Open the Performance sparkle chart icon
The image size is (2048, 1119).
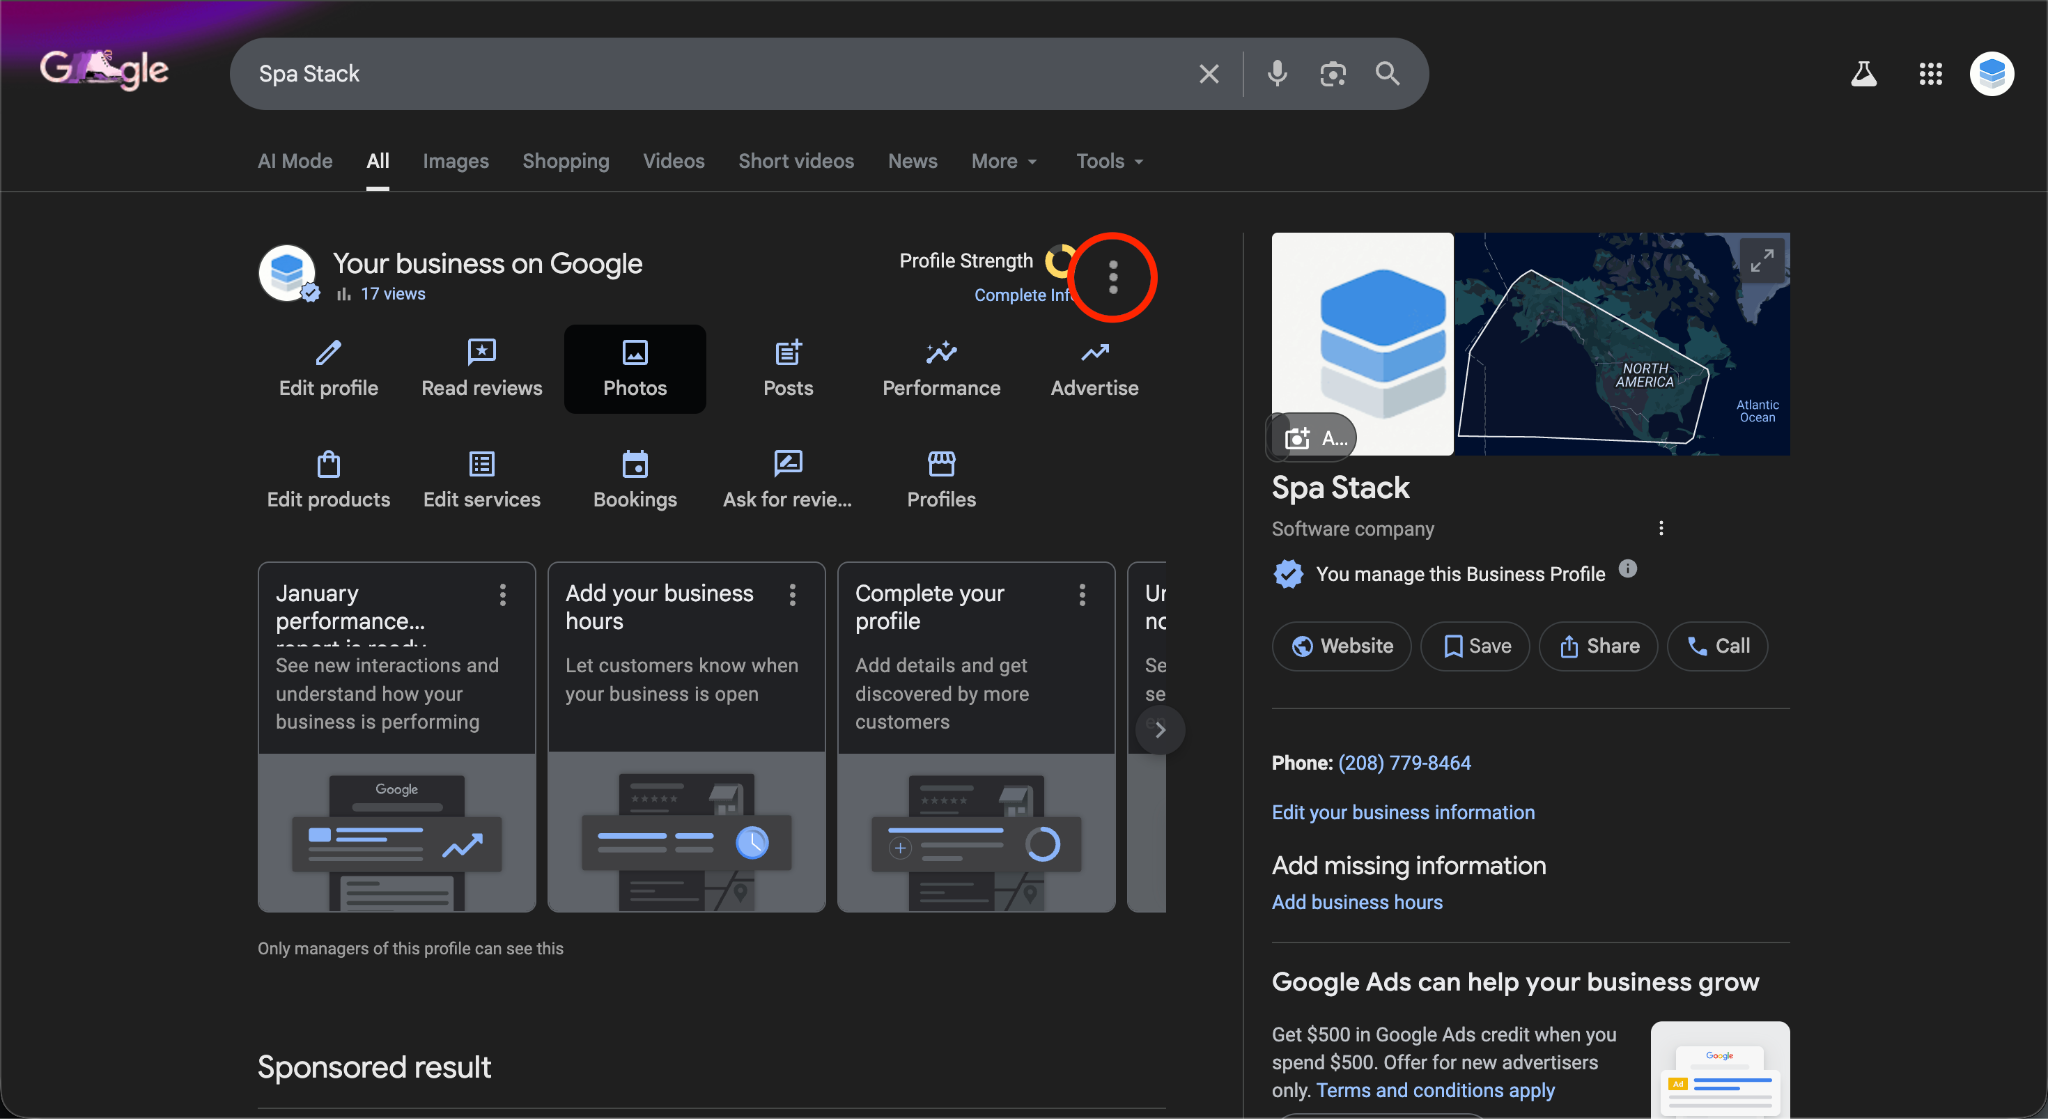coord(941,352)
